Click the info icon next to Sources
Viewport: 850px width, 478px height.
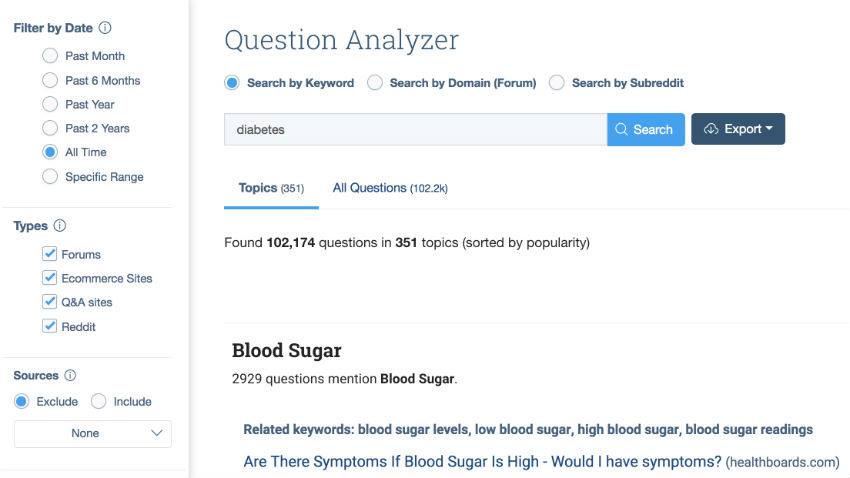click(x=70, y=375)
